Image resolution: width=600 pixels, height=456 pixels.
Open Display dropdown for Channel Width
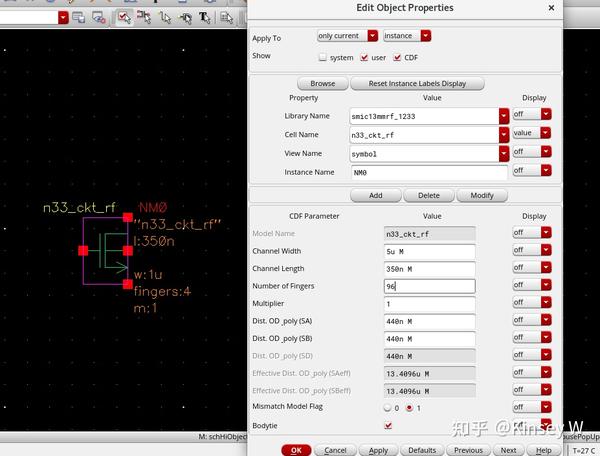(x=532, y=250)
